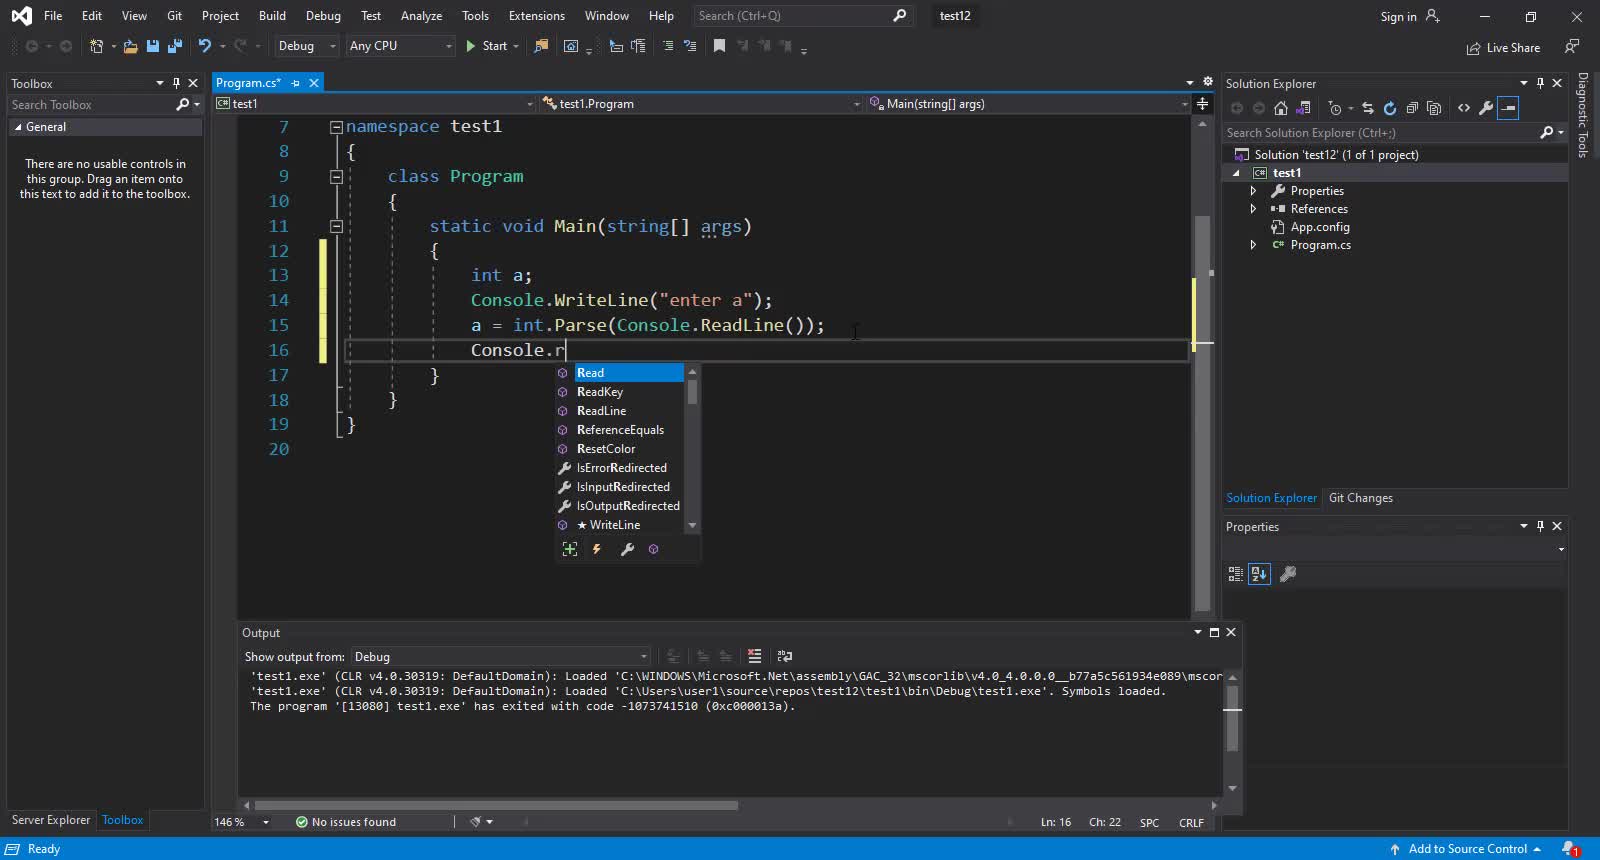Click the bookmark icon in toolbar
Image resolution: width=1600 pixels, height=860 pixels.
(719, 46)
